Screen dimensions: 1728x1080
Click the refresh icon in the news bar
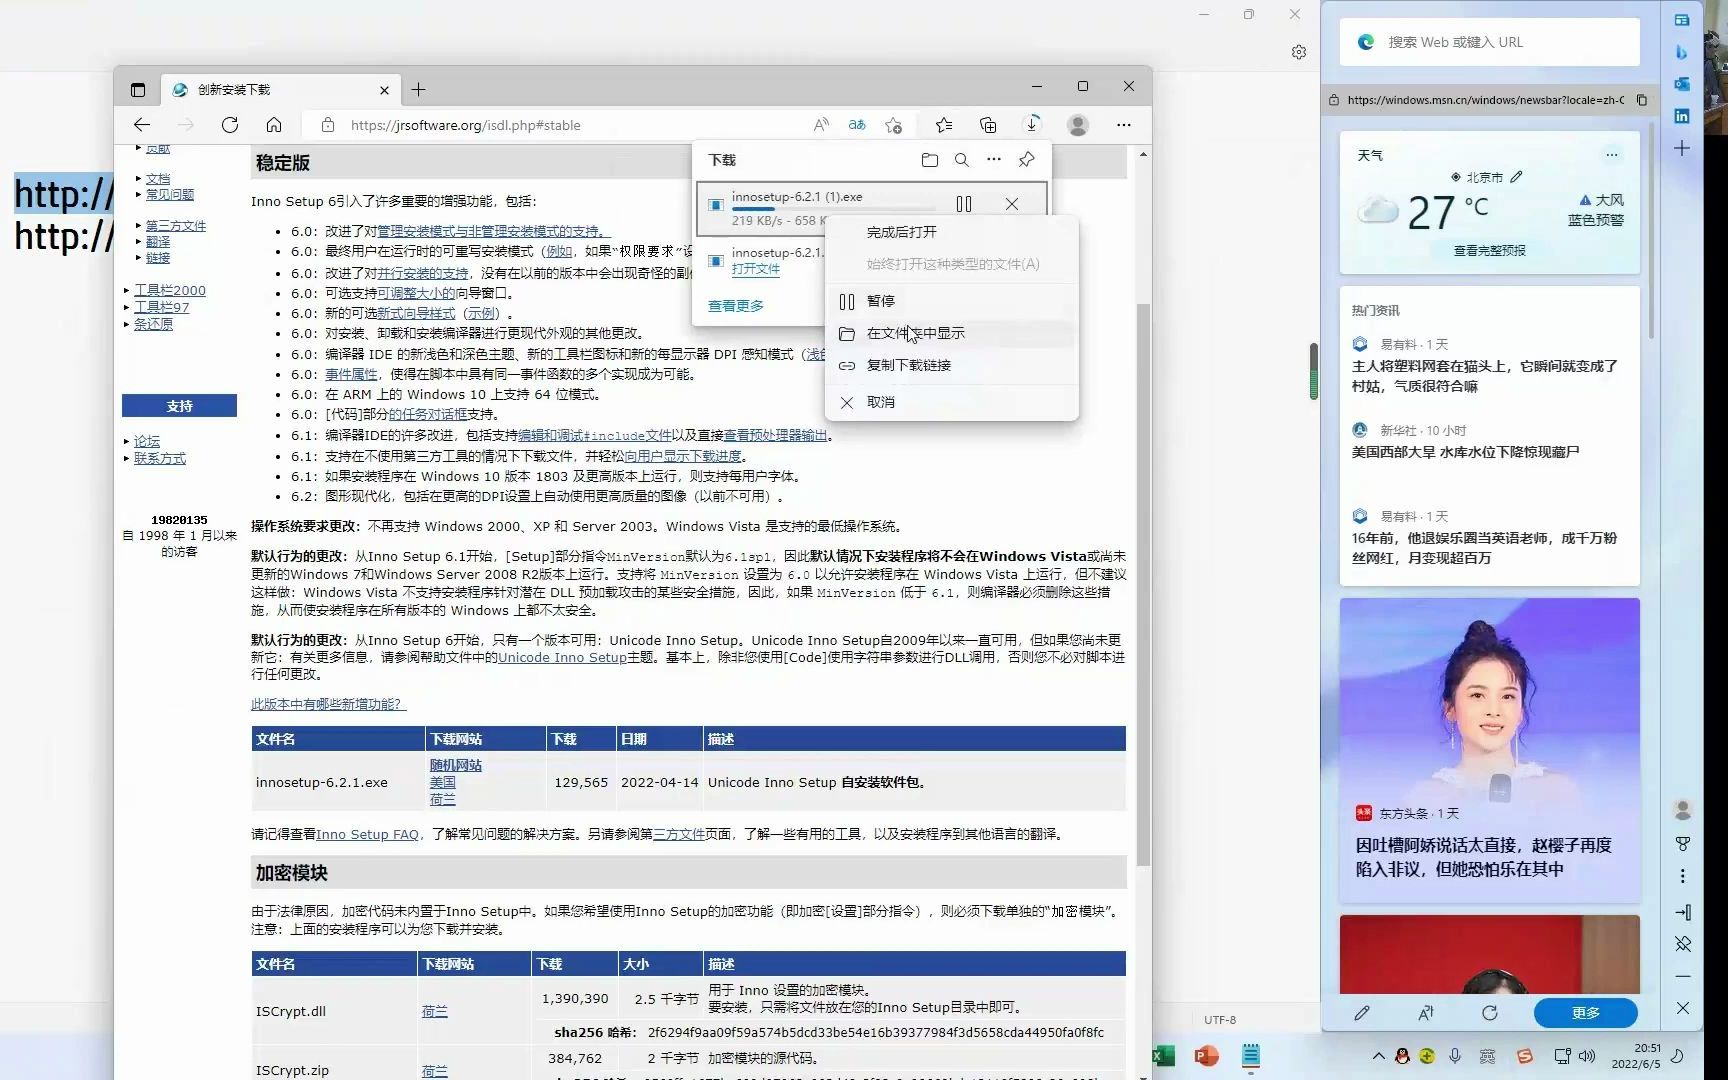pyautogui.click(x=1490, y=1013)
